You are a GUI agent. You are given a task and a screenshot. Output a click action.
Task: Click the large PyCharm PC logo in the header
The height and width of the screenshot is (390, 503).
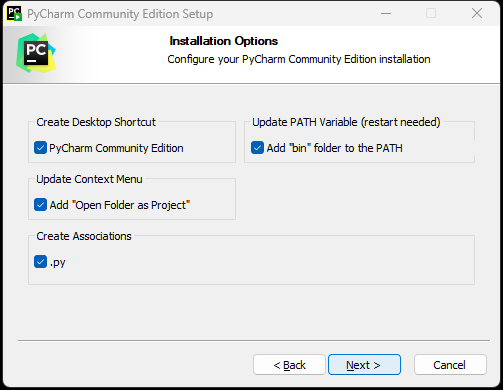click(x=36, y=53)
